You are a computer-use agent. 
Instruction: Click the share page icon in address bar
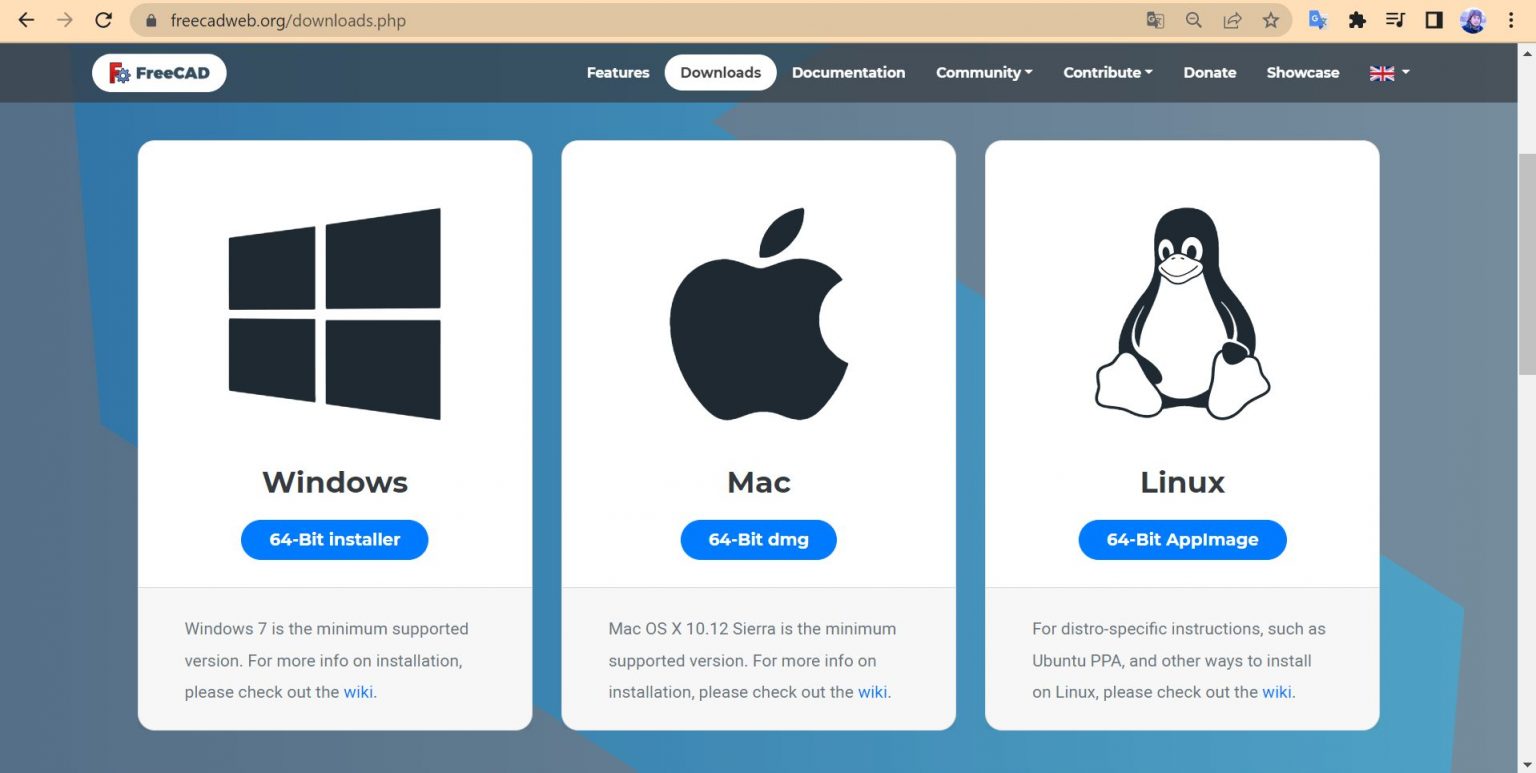point(1232,20)
